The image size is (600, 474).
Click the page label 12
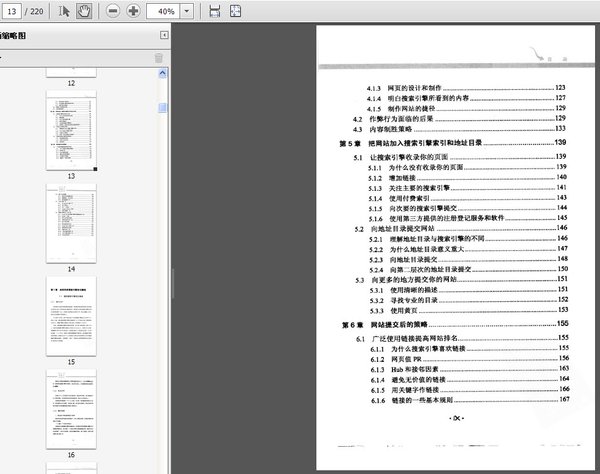point(72,83)
